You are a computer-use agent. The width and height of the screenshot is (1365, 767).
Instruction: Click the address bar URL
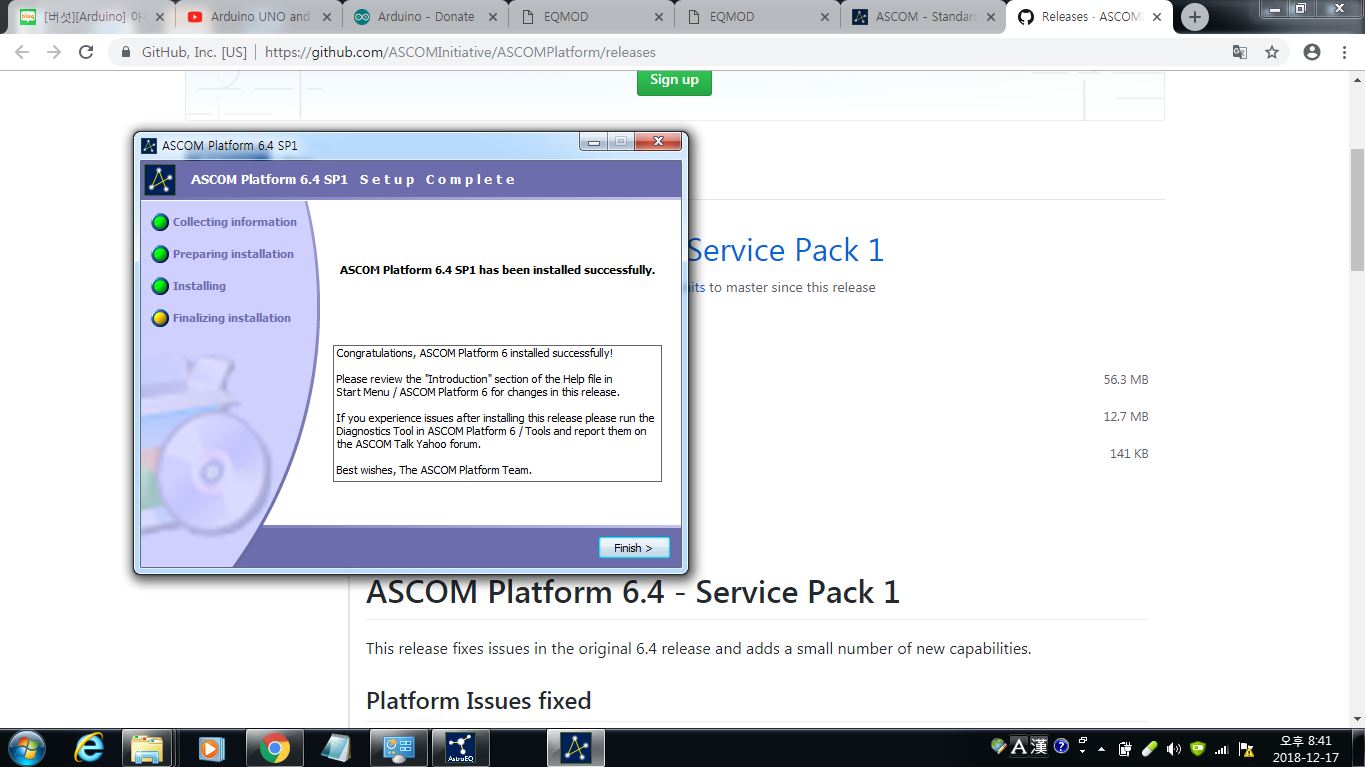[460, 52]
